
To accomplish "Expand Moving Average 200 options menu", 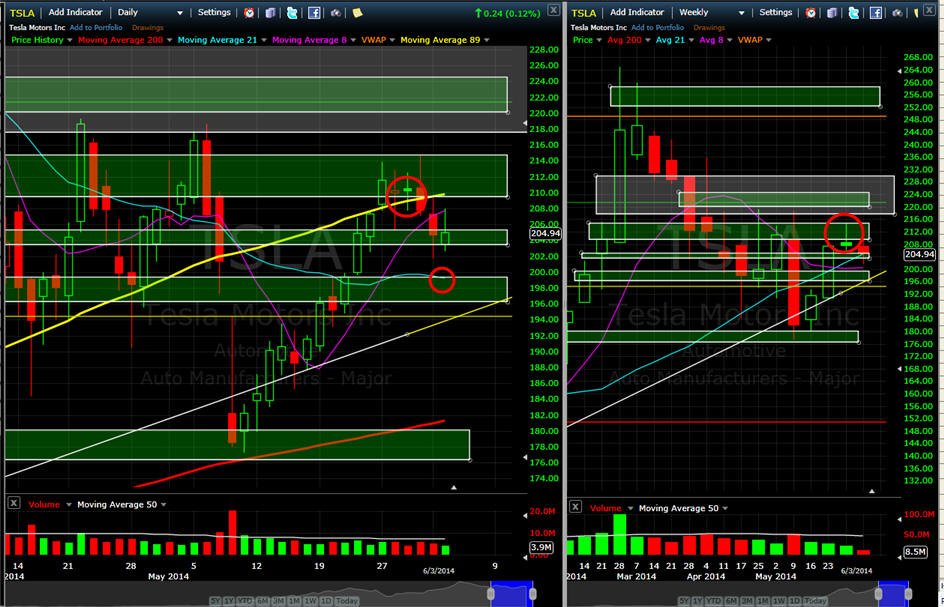I will coord(170,40).
